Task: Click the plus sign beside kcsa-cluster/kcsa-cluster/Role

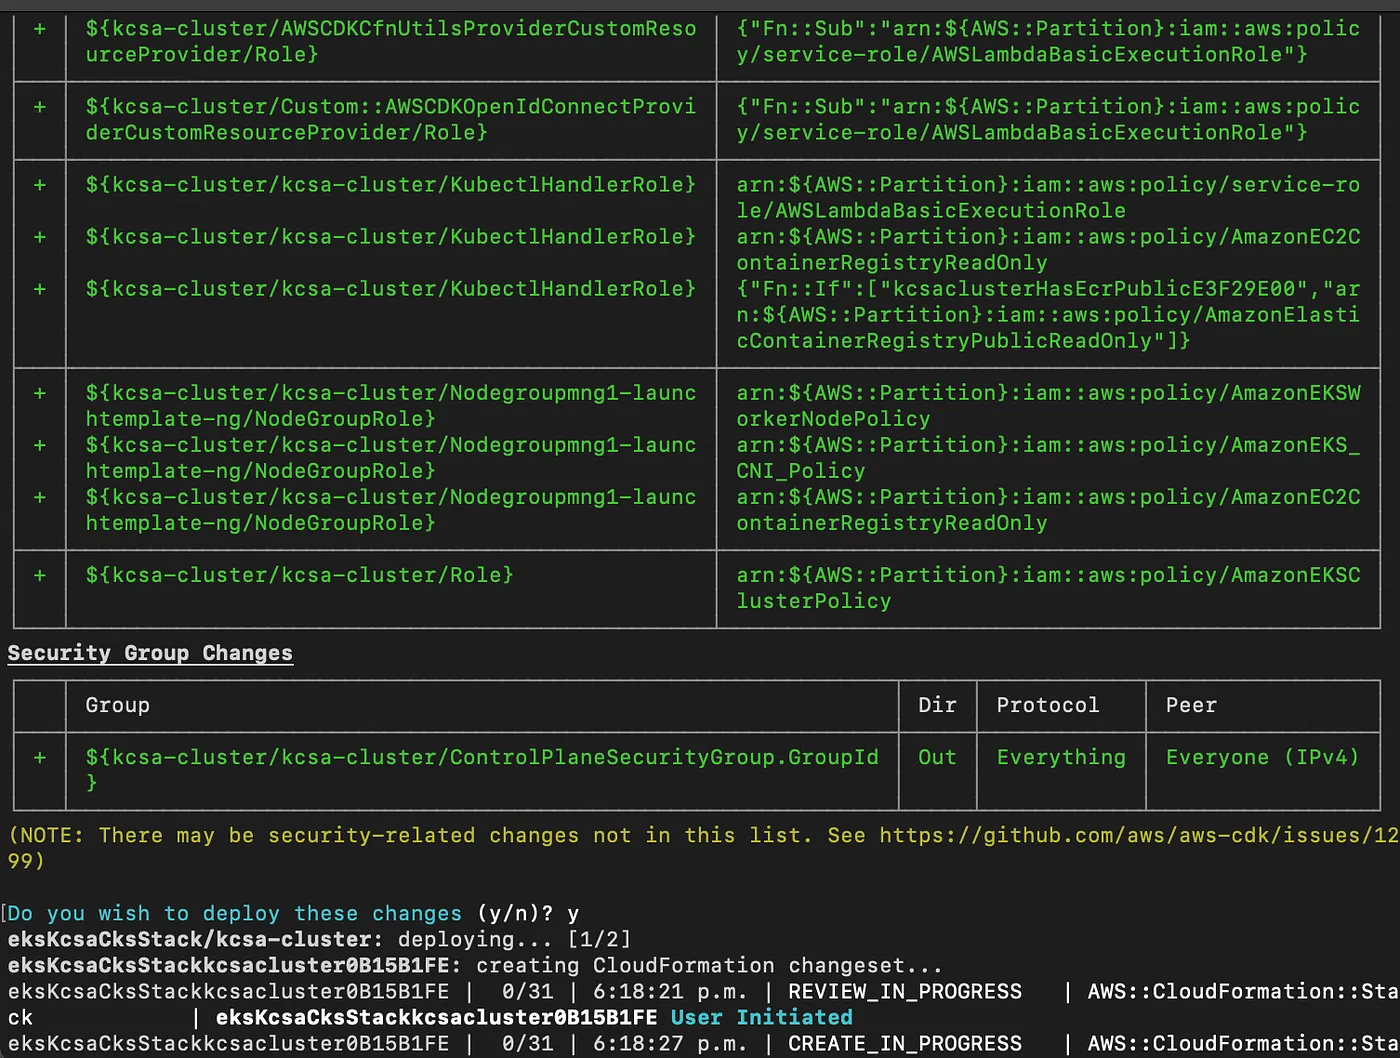Action: pyautogui.click(x=40, y=575)
